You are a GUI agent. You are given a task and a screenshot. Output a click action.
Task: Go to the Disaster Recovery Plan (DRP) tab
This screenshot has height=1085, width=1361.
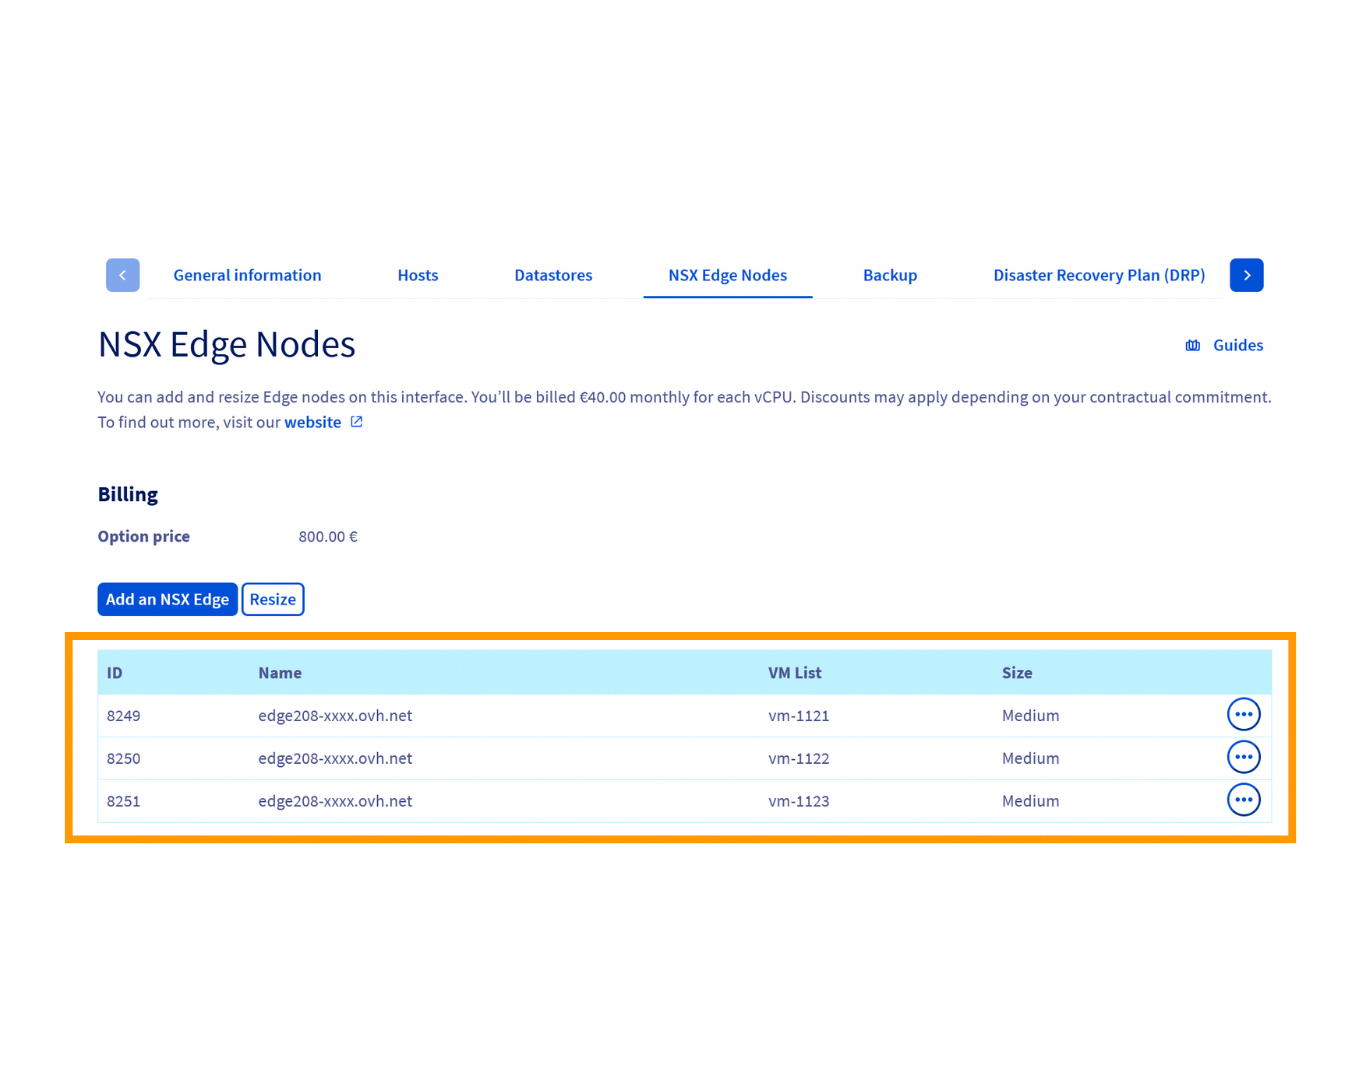click(x=1098, y=275)
